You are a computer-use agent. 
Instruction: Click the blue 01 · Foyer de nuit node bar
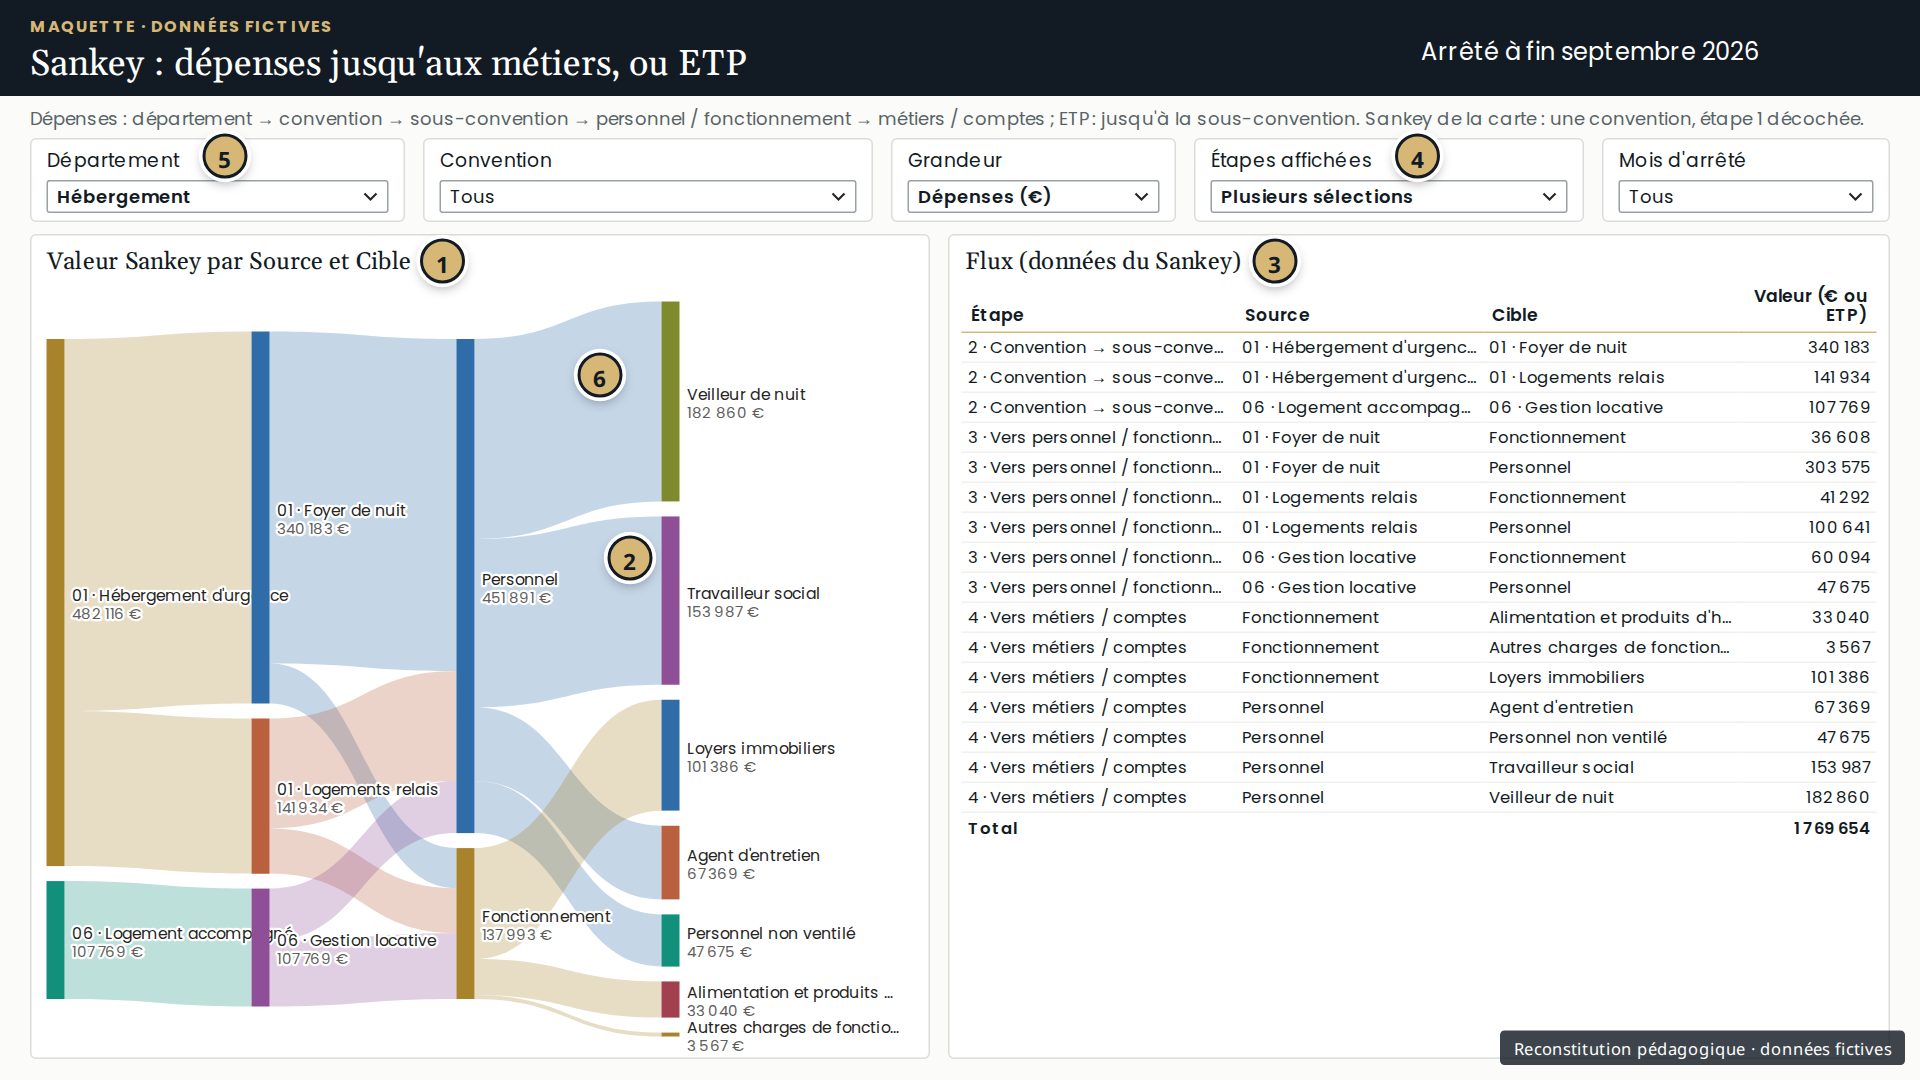[260, 517]
